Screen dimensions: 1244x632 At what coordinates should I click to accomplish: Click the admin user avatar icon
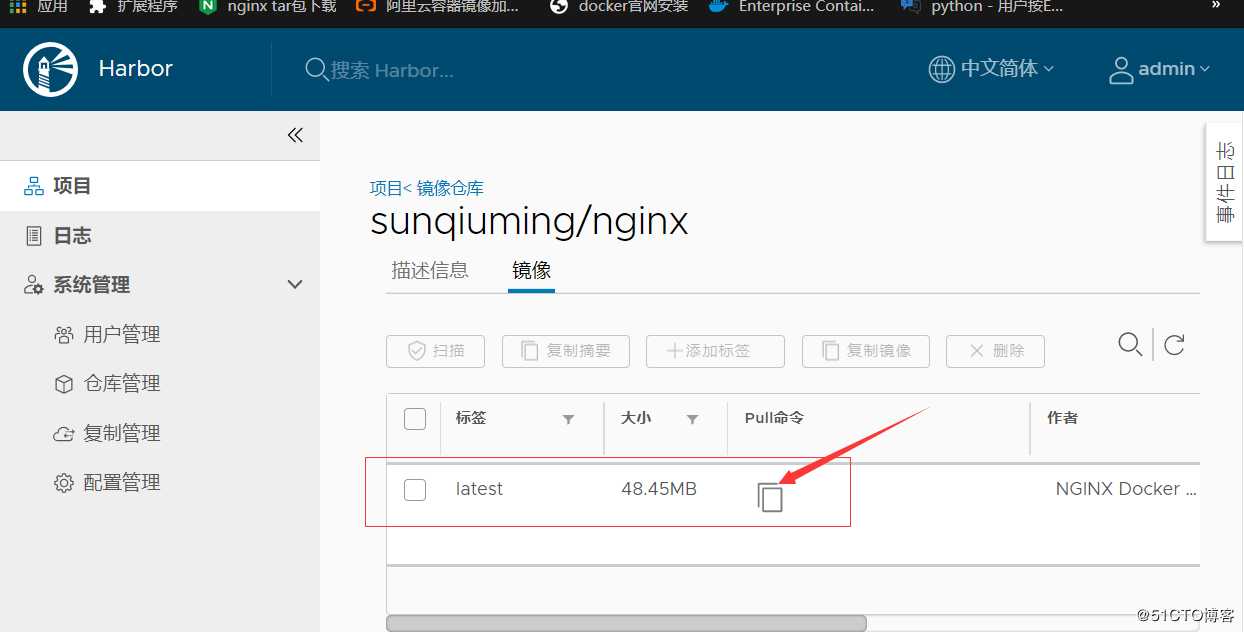click(1121, 70)
